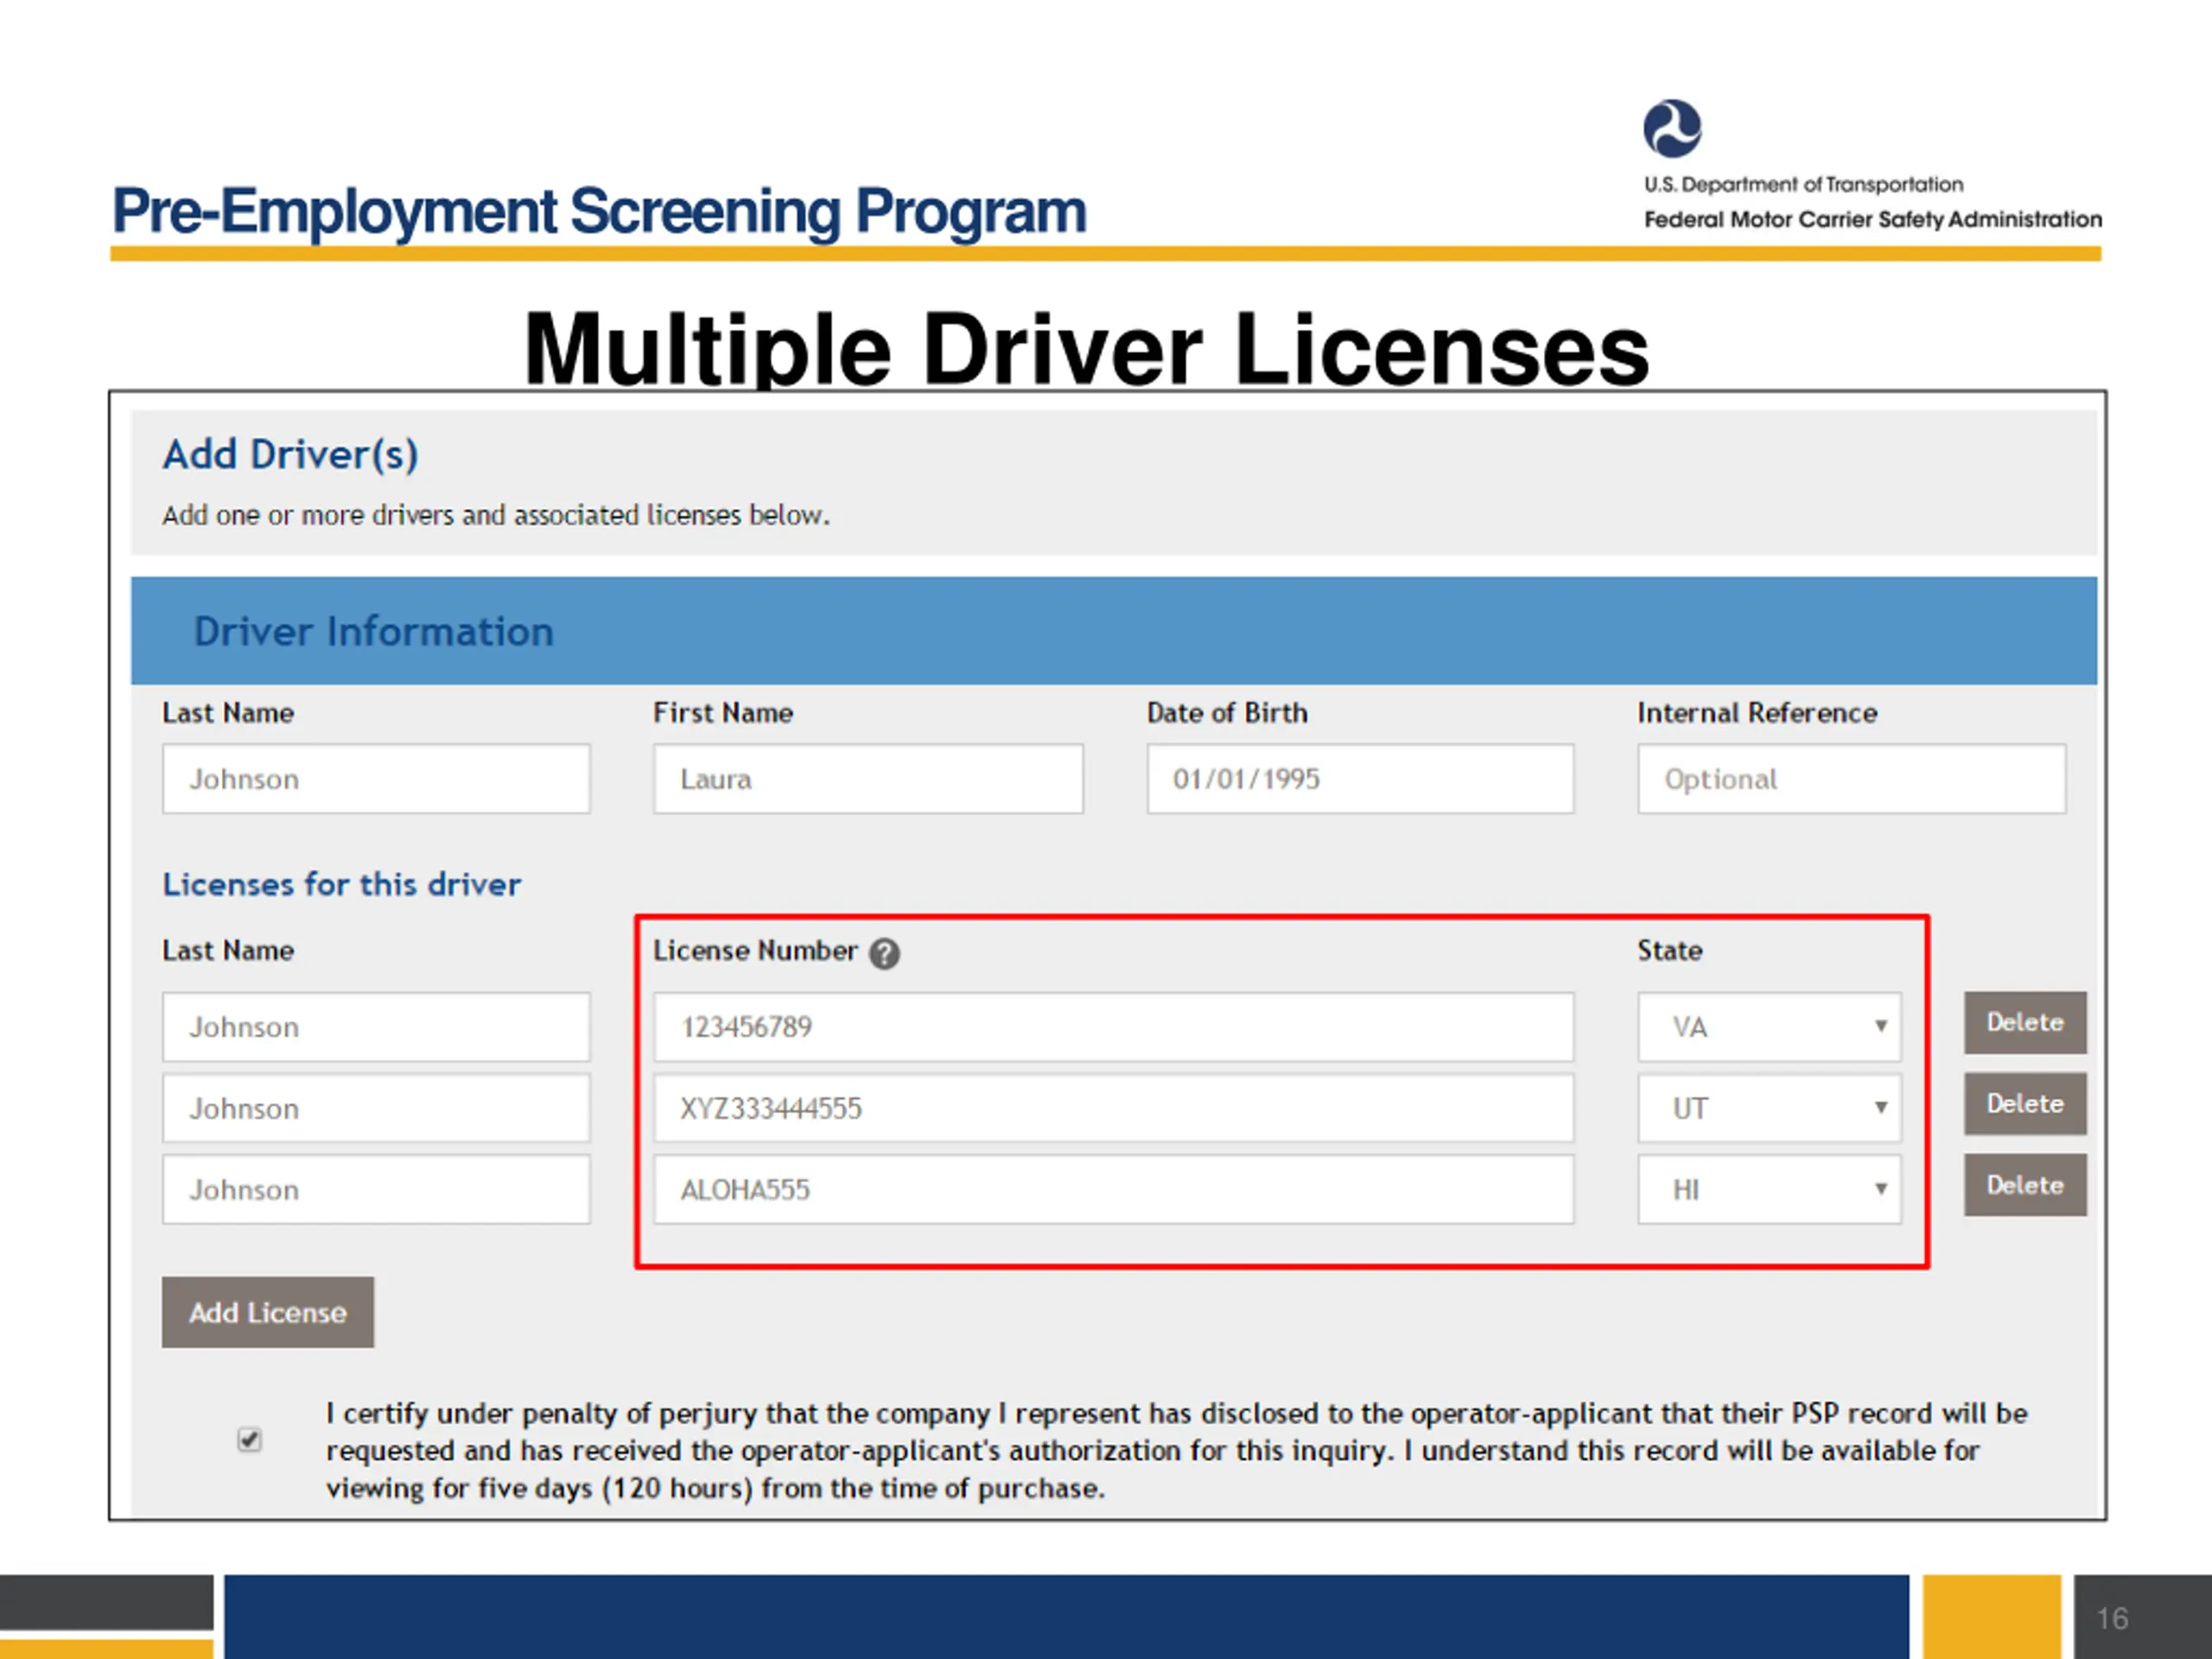Screen dimensions: 2212x1659
Task: Click the 'Date of Birth' field label
Action: (1227, 713)
